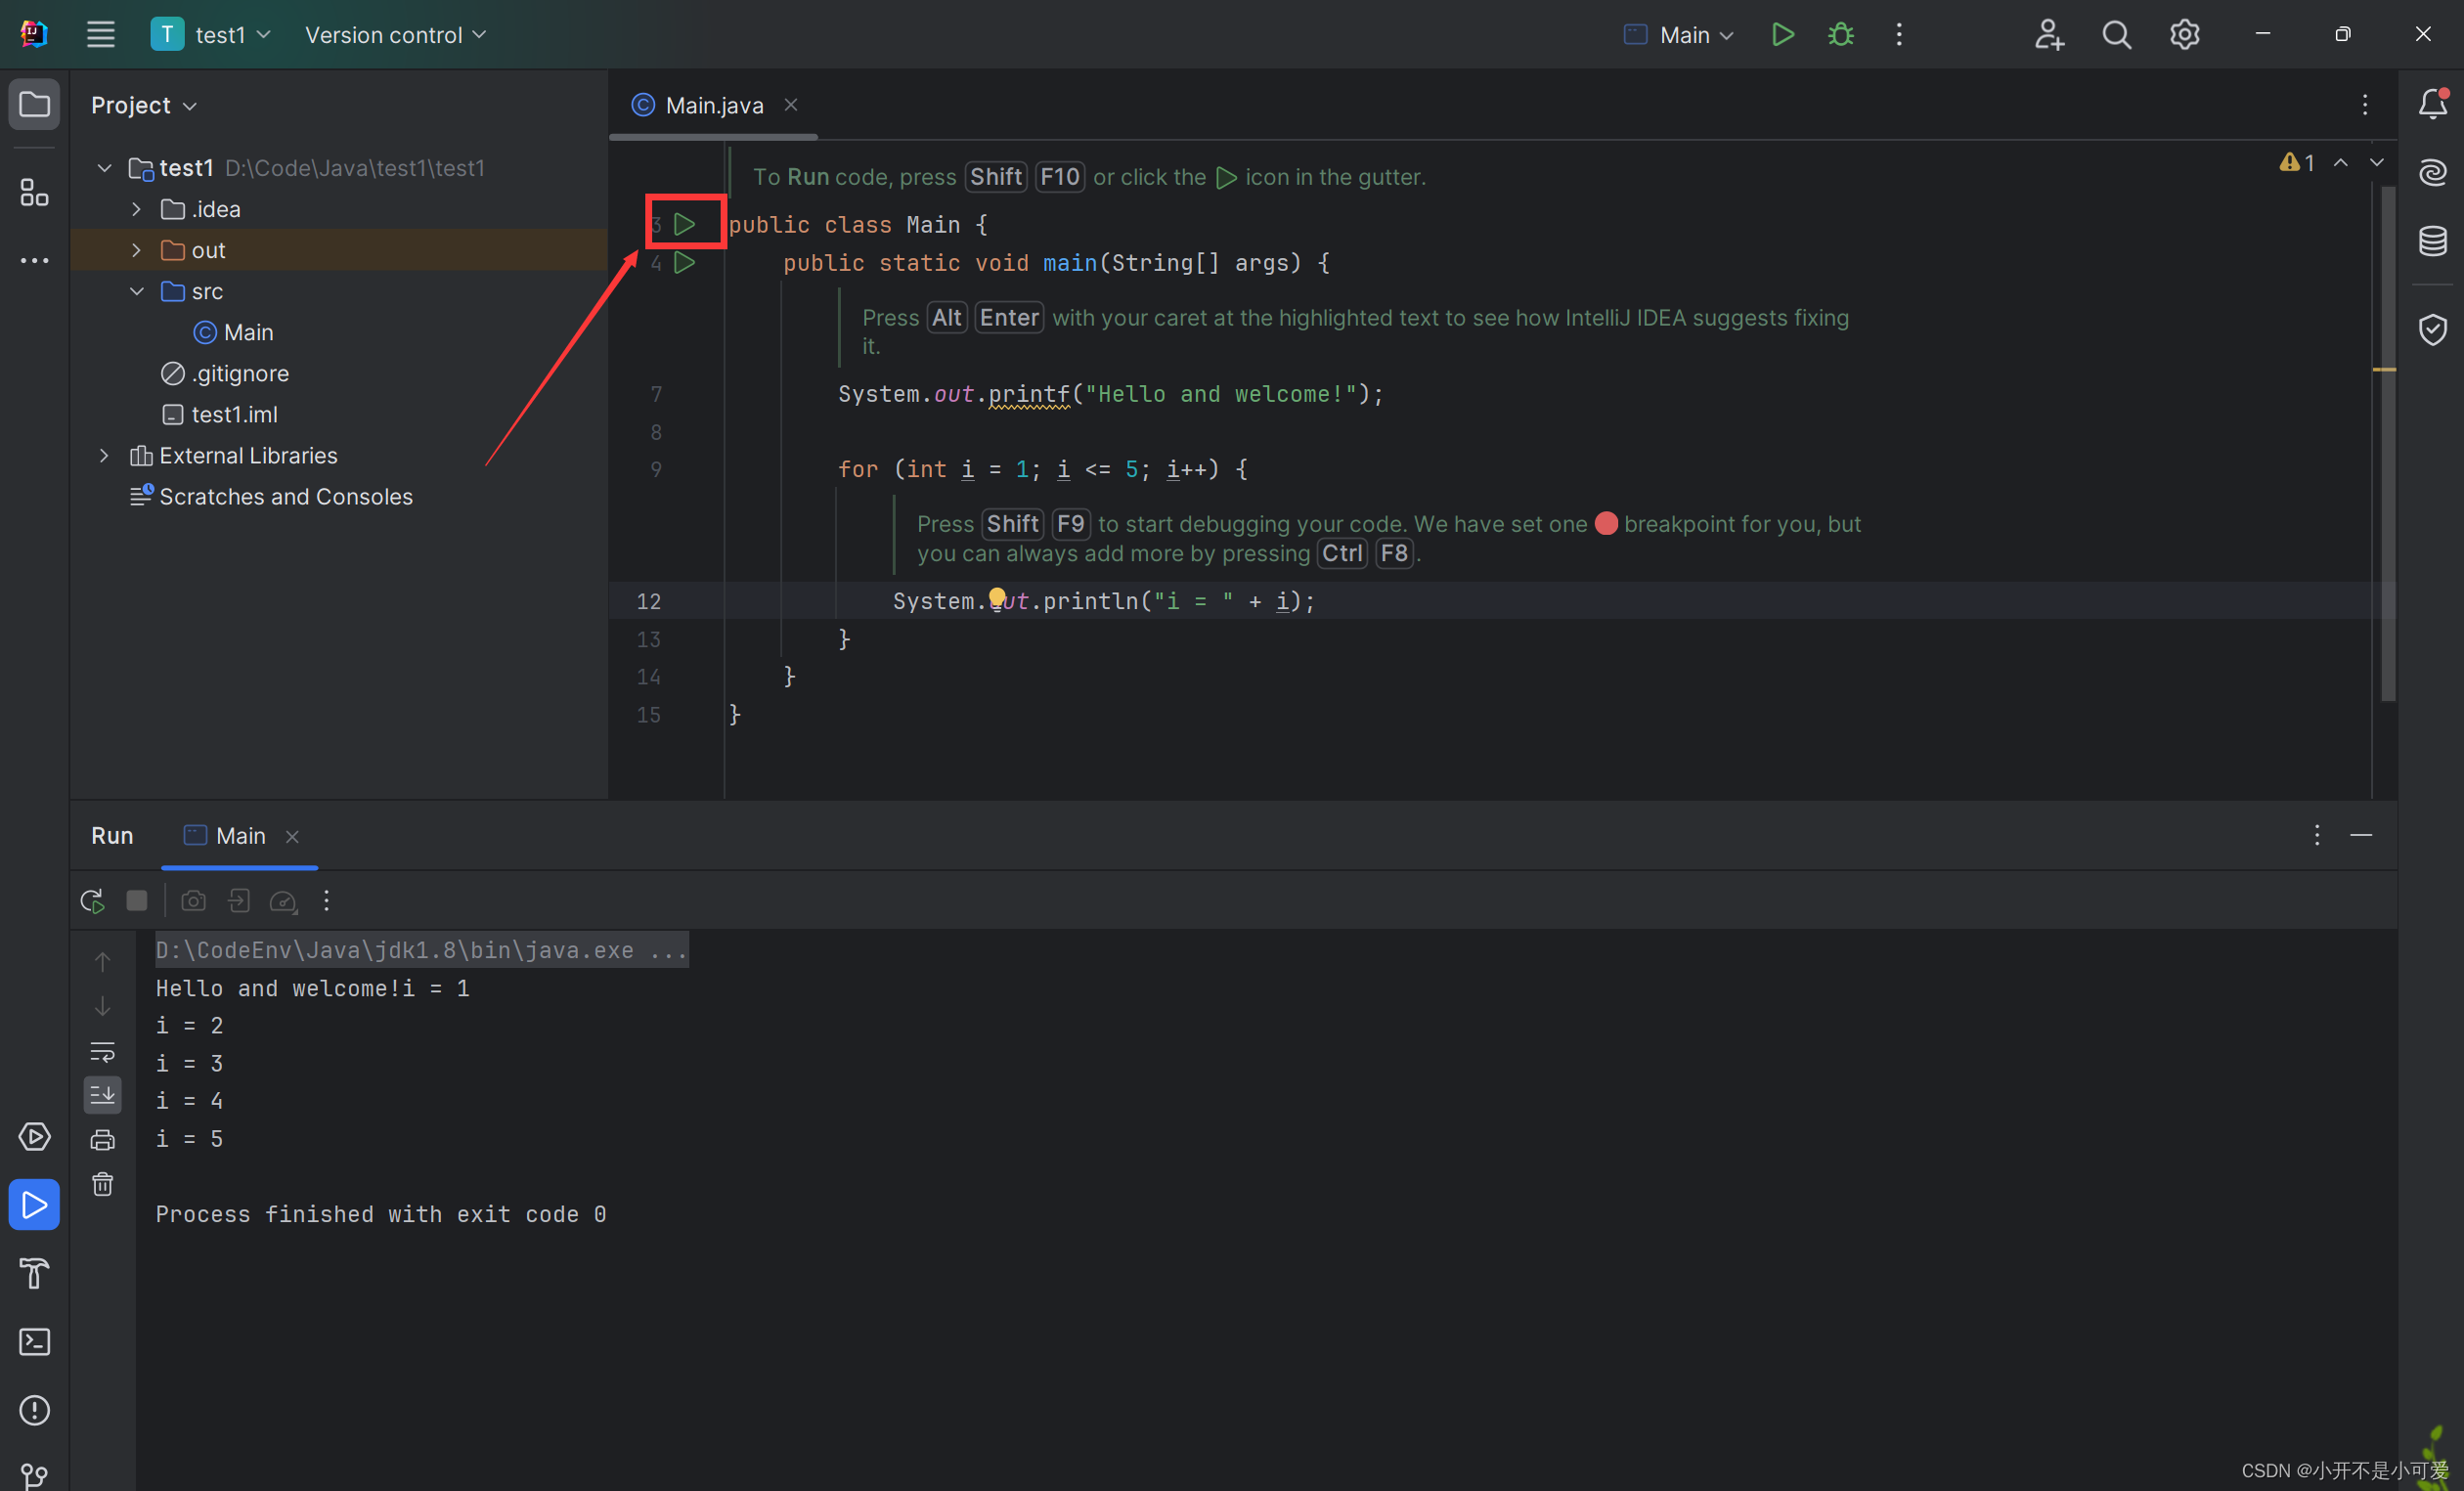Screen dimensions: 2464x1491
Task: Toggle soft-wrap in the run console
Action: click(x=103, y=1051)
